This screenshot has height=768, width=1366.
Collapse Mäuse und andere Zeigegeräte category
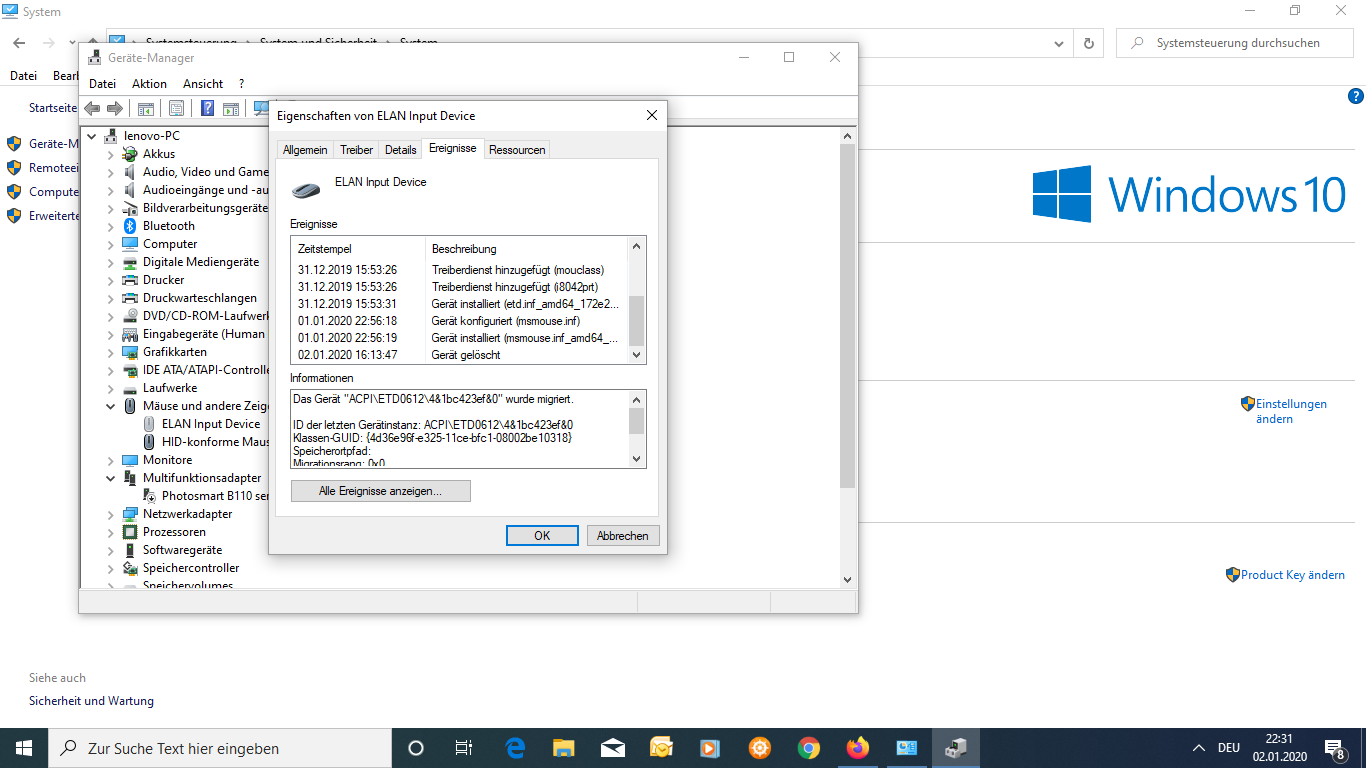coord(111,406)
